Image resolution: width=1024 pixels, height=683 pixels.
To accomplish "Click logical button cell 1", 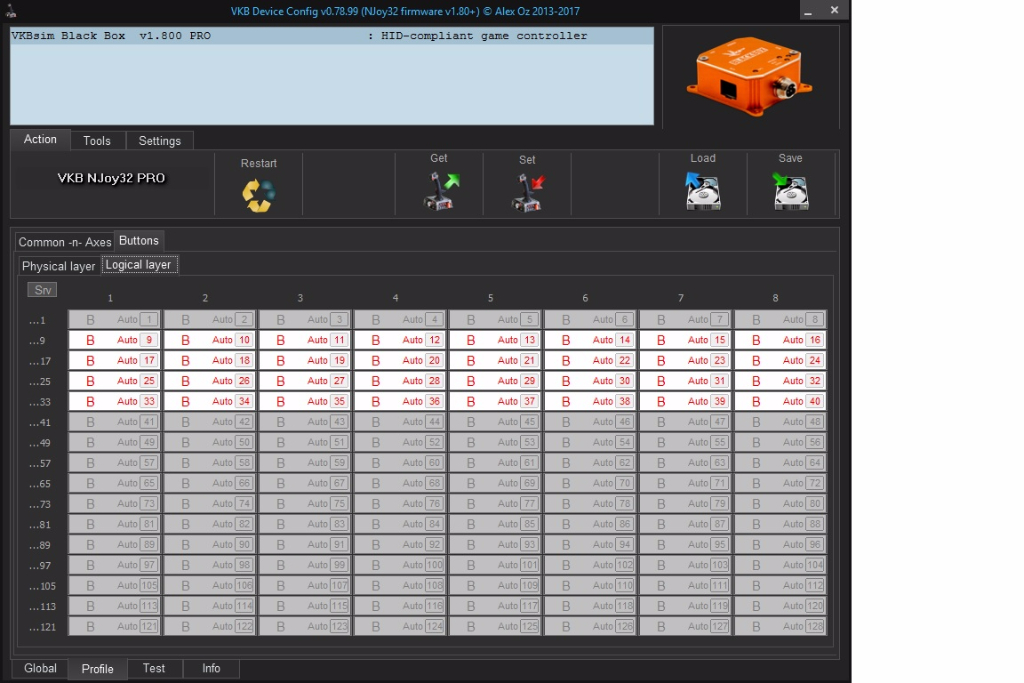I will (114, 319).
